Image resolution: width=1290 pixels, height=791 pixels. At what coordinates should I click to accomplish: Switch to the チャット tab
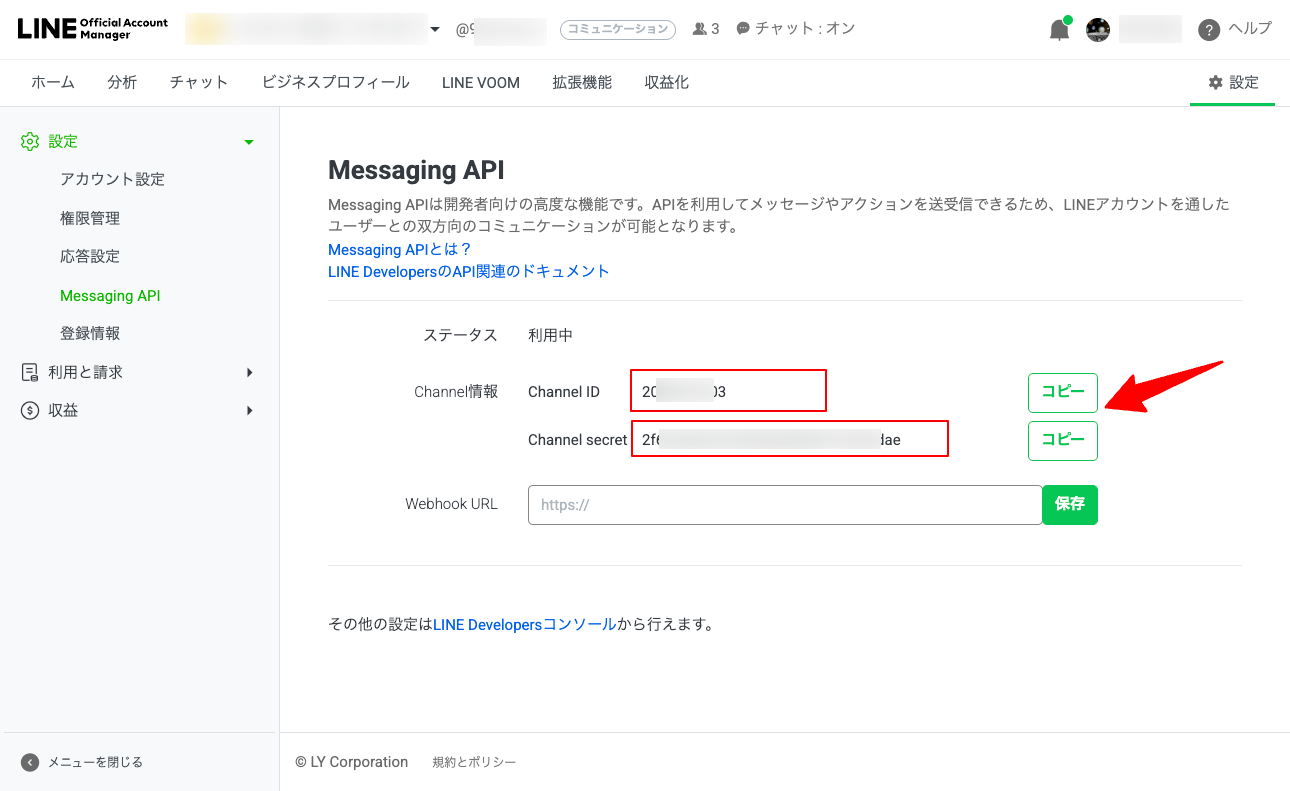point(199,83)
